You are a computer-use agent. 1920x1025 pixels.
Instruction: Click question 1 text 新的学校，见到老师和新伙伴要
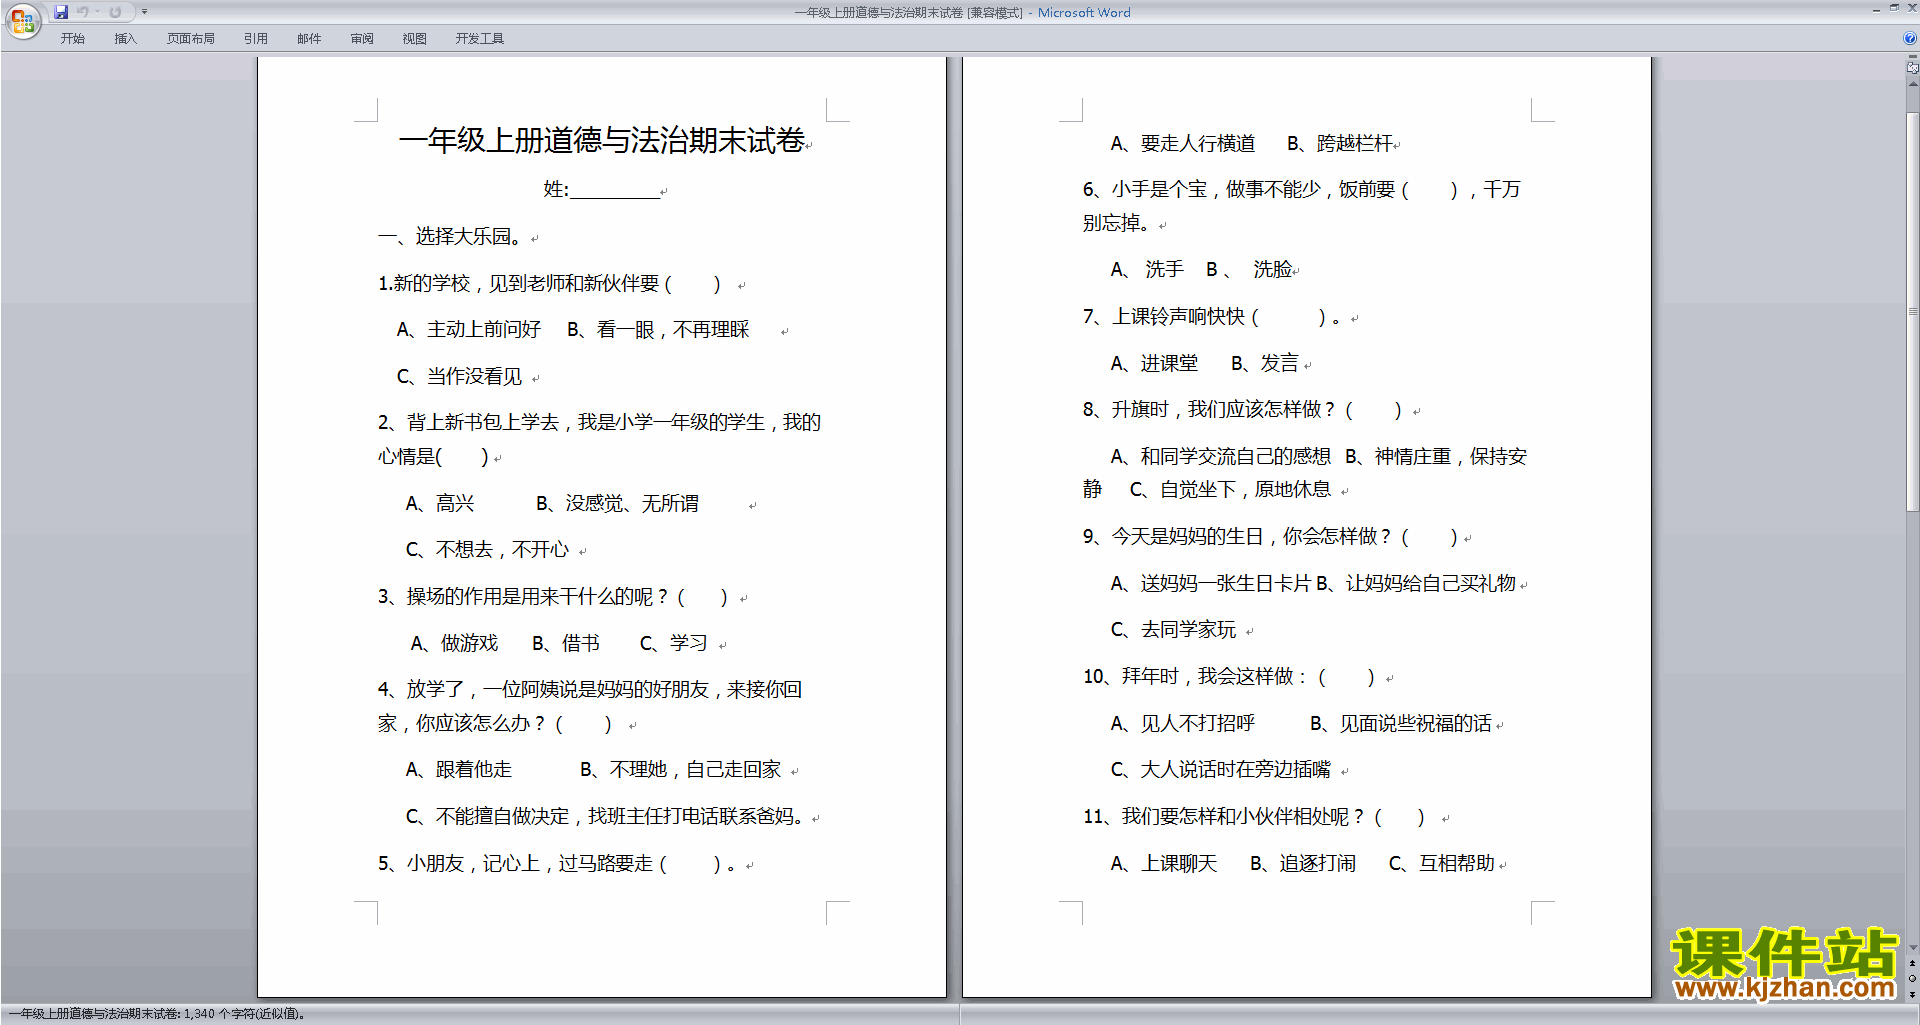526,284
